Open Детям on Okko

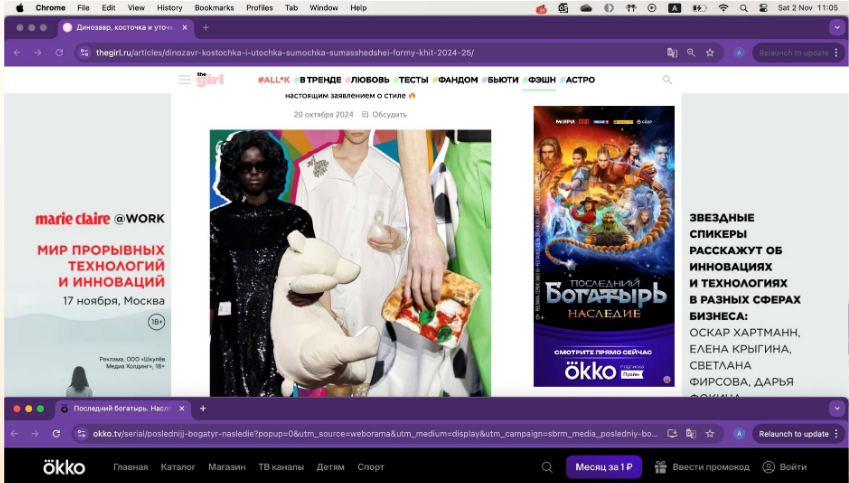click(330, 467)
